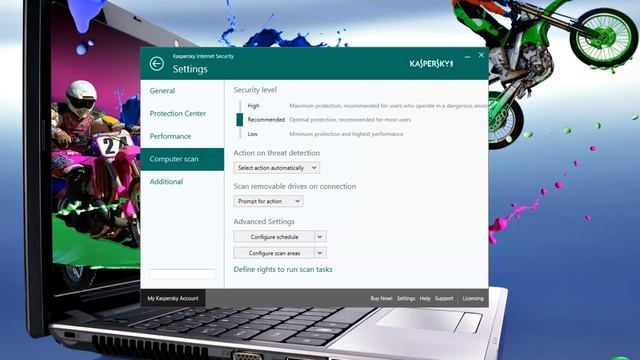640x360 pixels.
Task: Open the Support link
Action: click(x=444, y=298)
